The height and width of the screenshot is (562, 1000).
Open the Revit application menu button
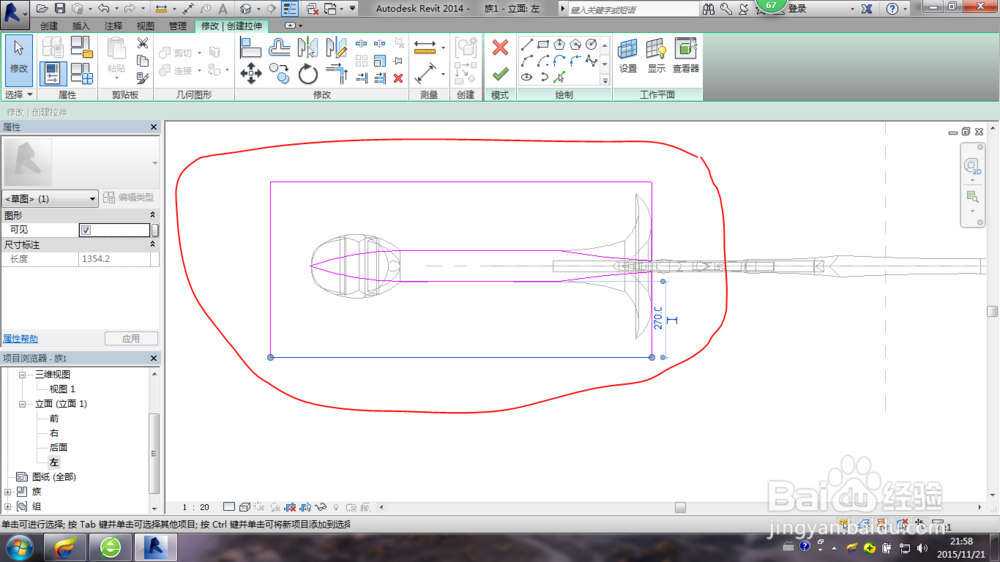(14, 12)
